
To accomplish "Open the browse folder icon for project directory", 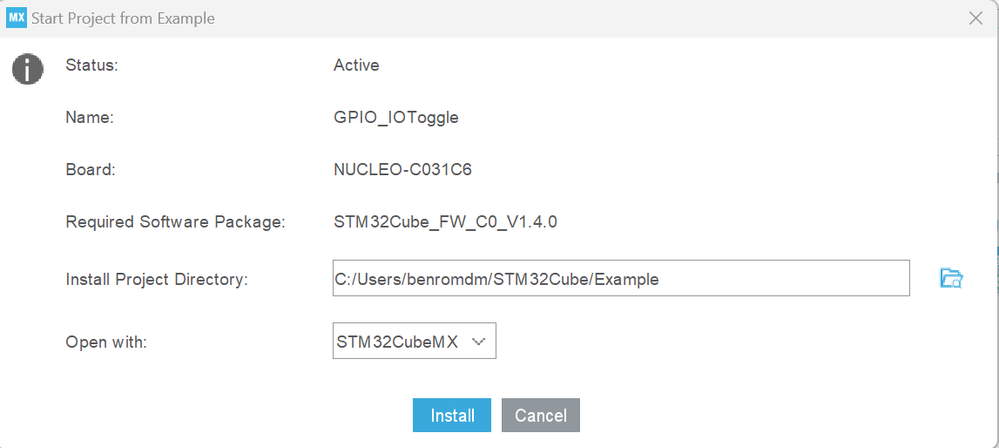I will click(x=950, y=278).
